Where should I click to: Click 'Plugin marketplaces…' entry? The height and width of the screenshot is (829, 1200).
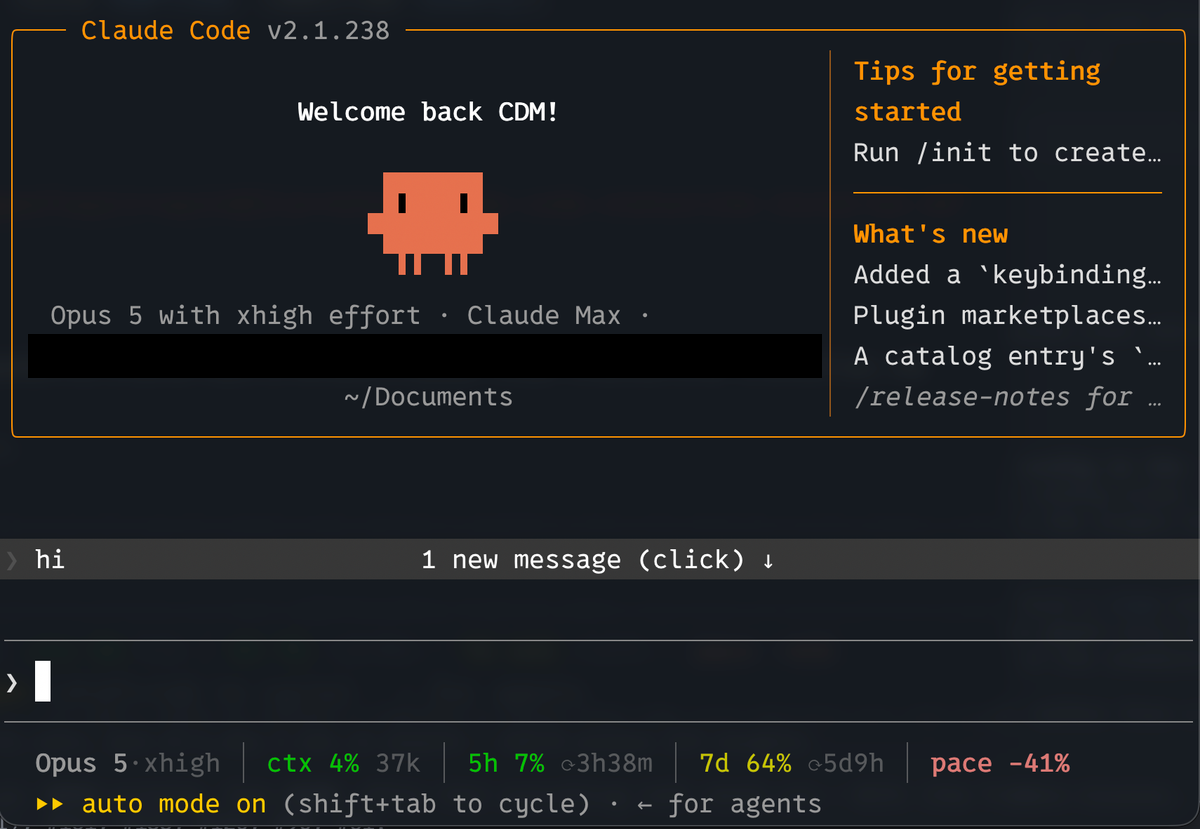(x=1007, y=316)
